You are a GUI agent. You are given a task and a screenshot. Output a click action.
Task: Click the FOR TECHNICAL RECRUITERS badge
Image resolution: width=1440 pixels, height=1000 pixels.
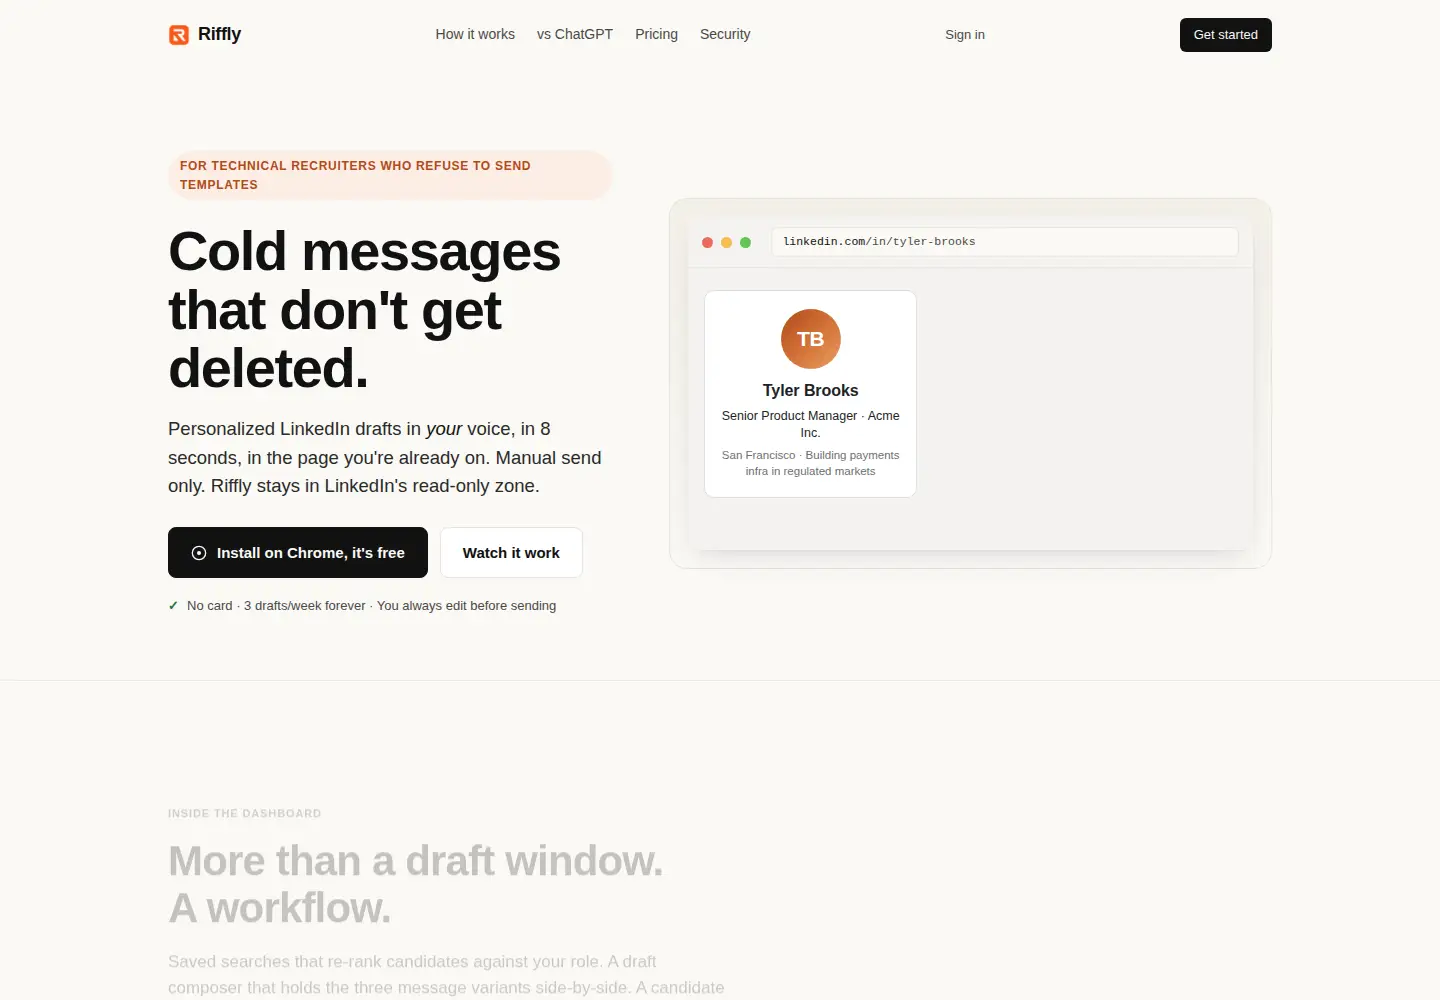pos(390,175)
